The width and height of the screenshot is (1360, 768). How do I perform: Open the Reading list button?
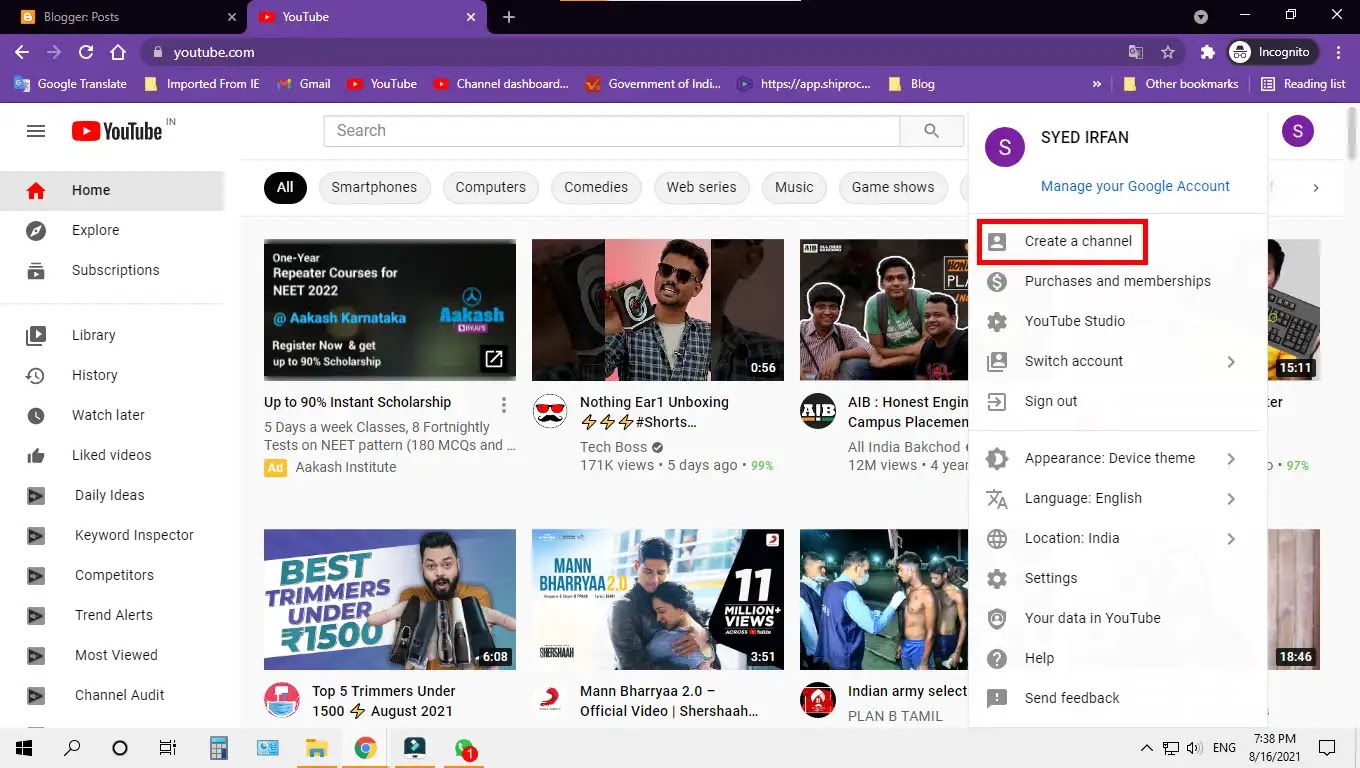coord(1302,84)
